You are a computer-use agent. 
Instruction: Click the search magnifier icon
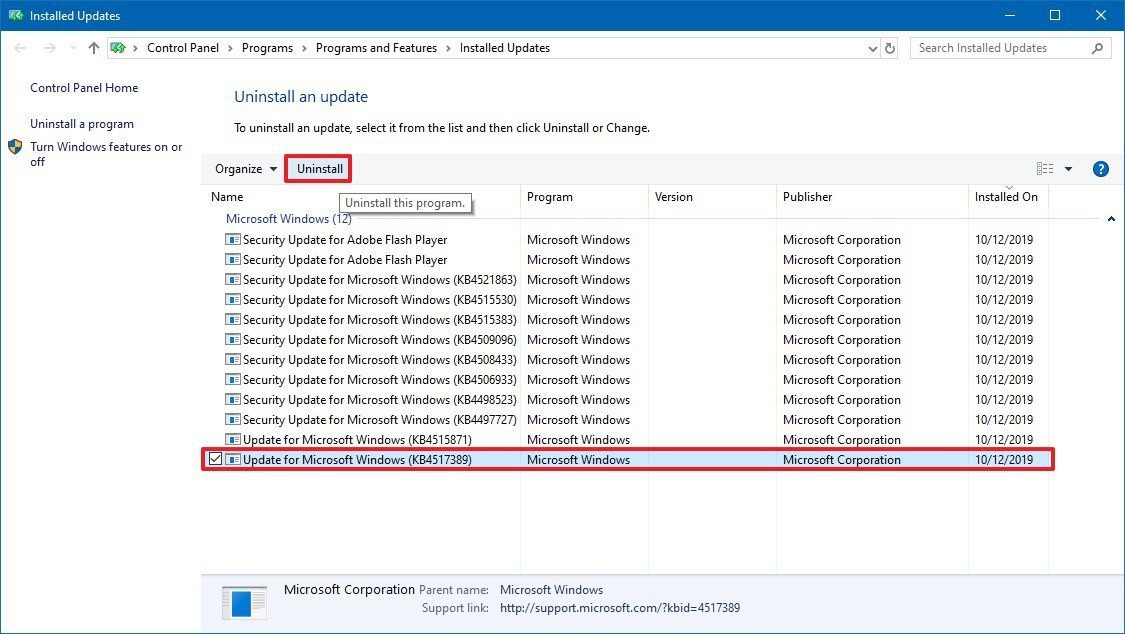click(1097, 48)
